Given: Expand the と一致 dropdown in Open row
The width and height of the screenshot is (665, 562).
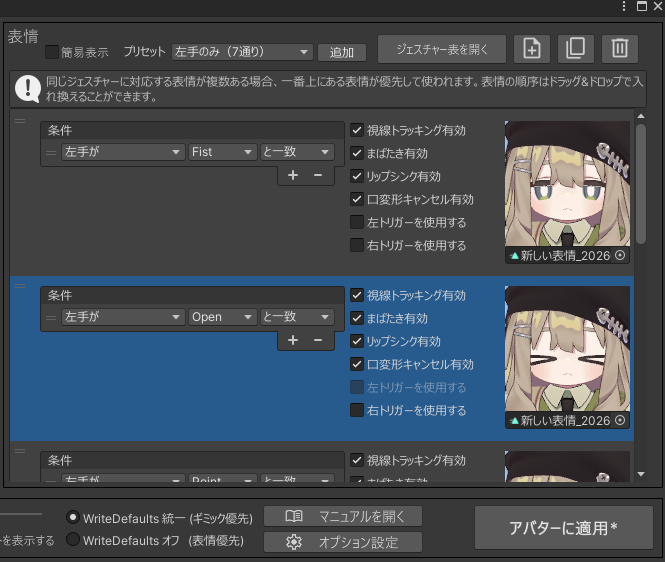Looking at the screenshot, I should coord(296,317).
